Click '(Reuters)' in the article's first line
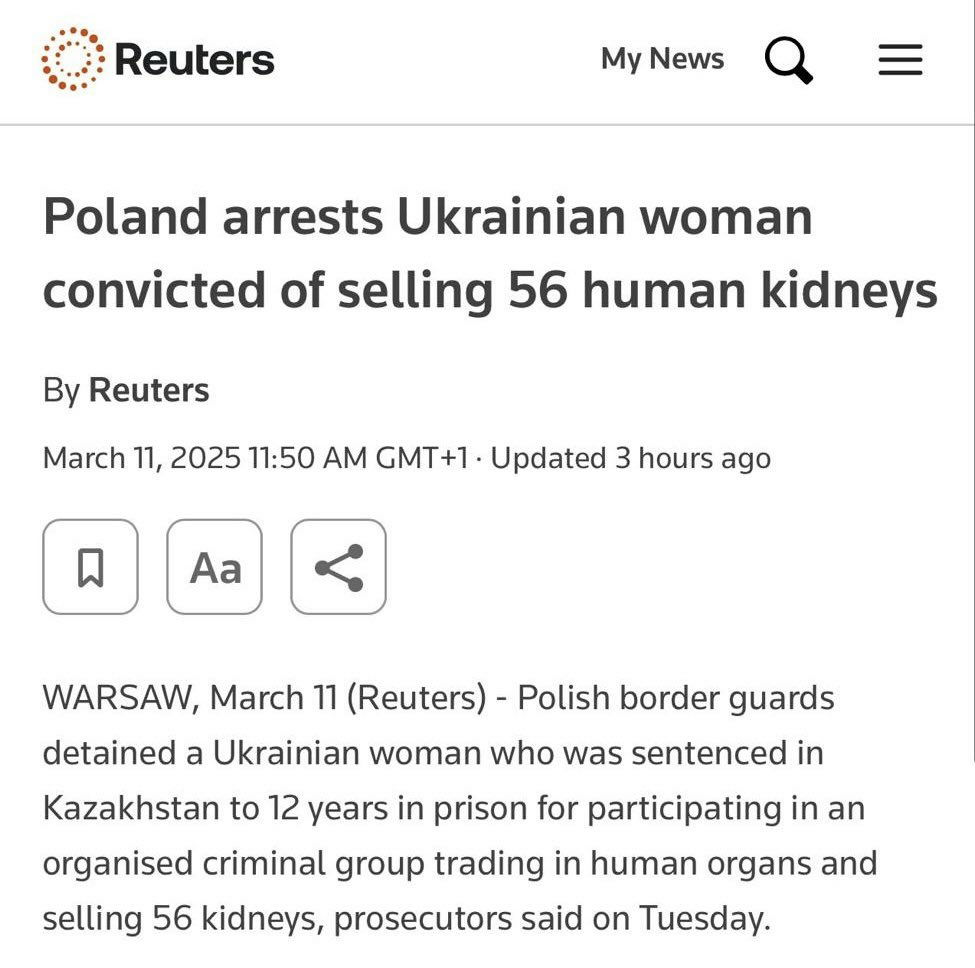 click(416, 698)
